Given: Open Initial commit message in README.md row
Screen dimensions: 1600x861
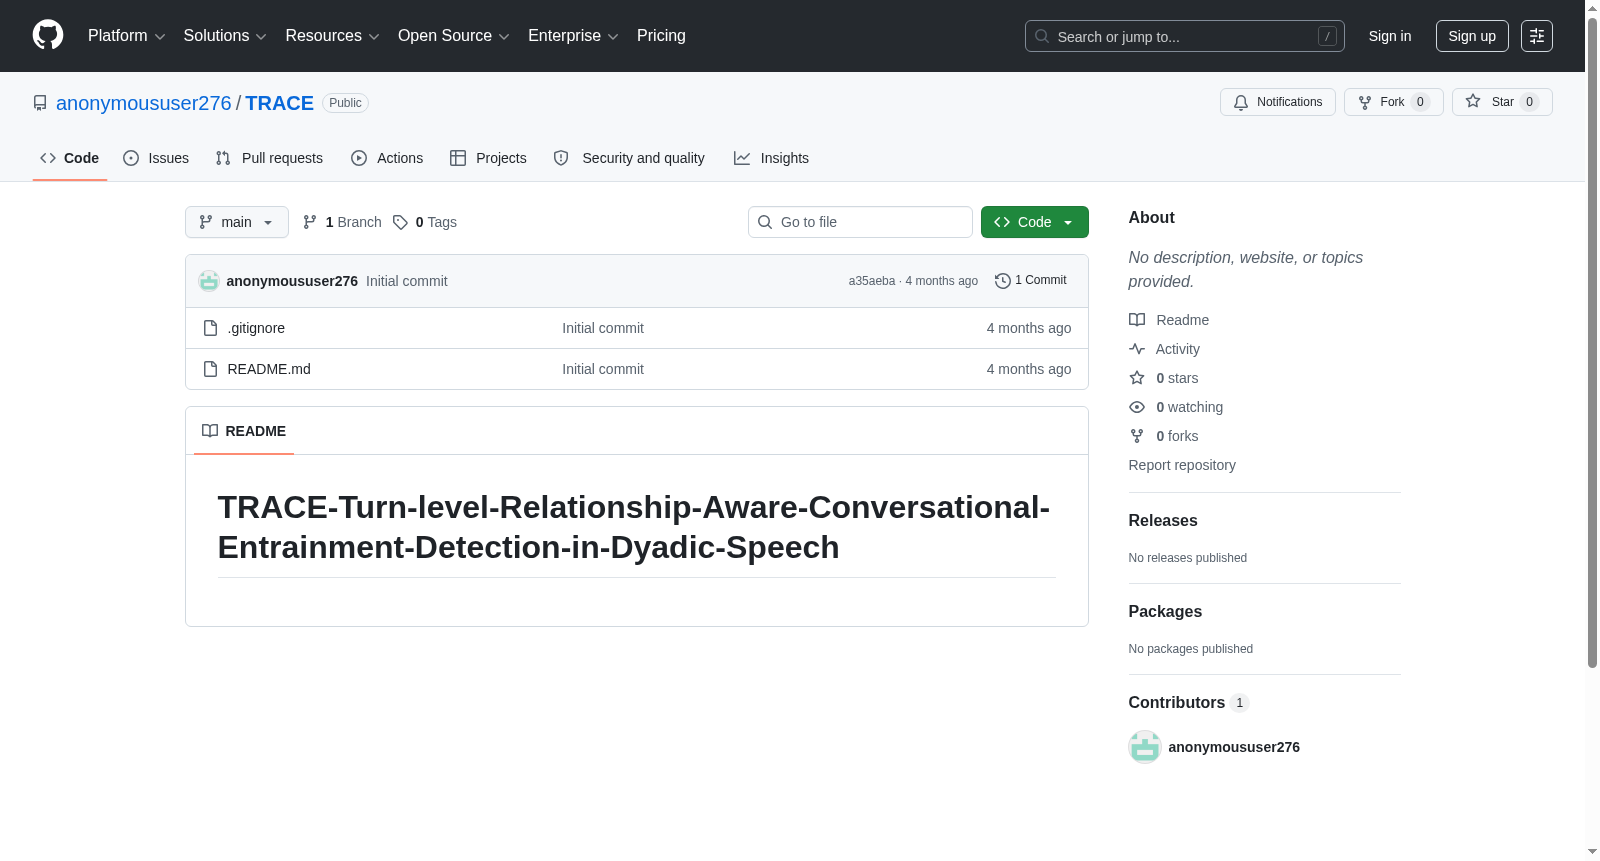Looking at the screenshot, I should [603, 369].
